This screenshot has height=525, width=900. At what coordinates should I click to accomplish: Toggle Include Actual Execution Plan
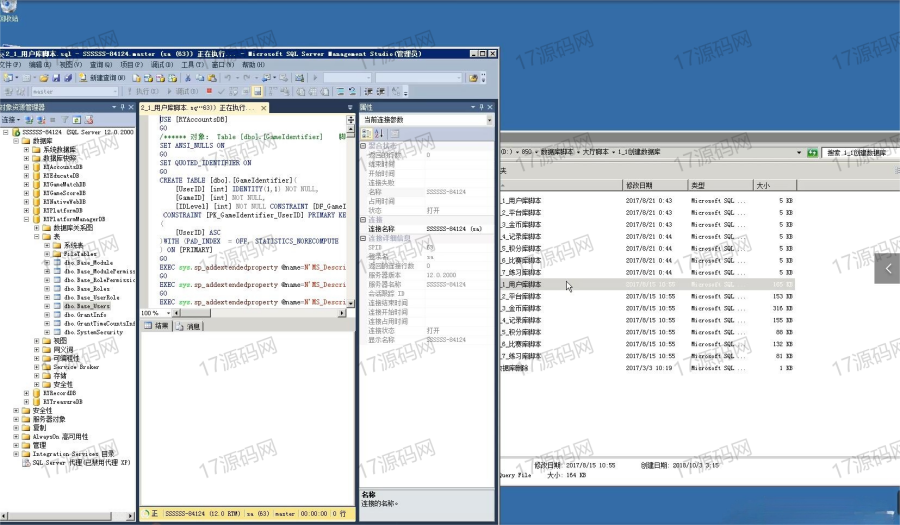point(273,91)
